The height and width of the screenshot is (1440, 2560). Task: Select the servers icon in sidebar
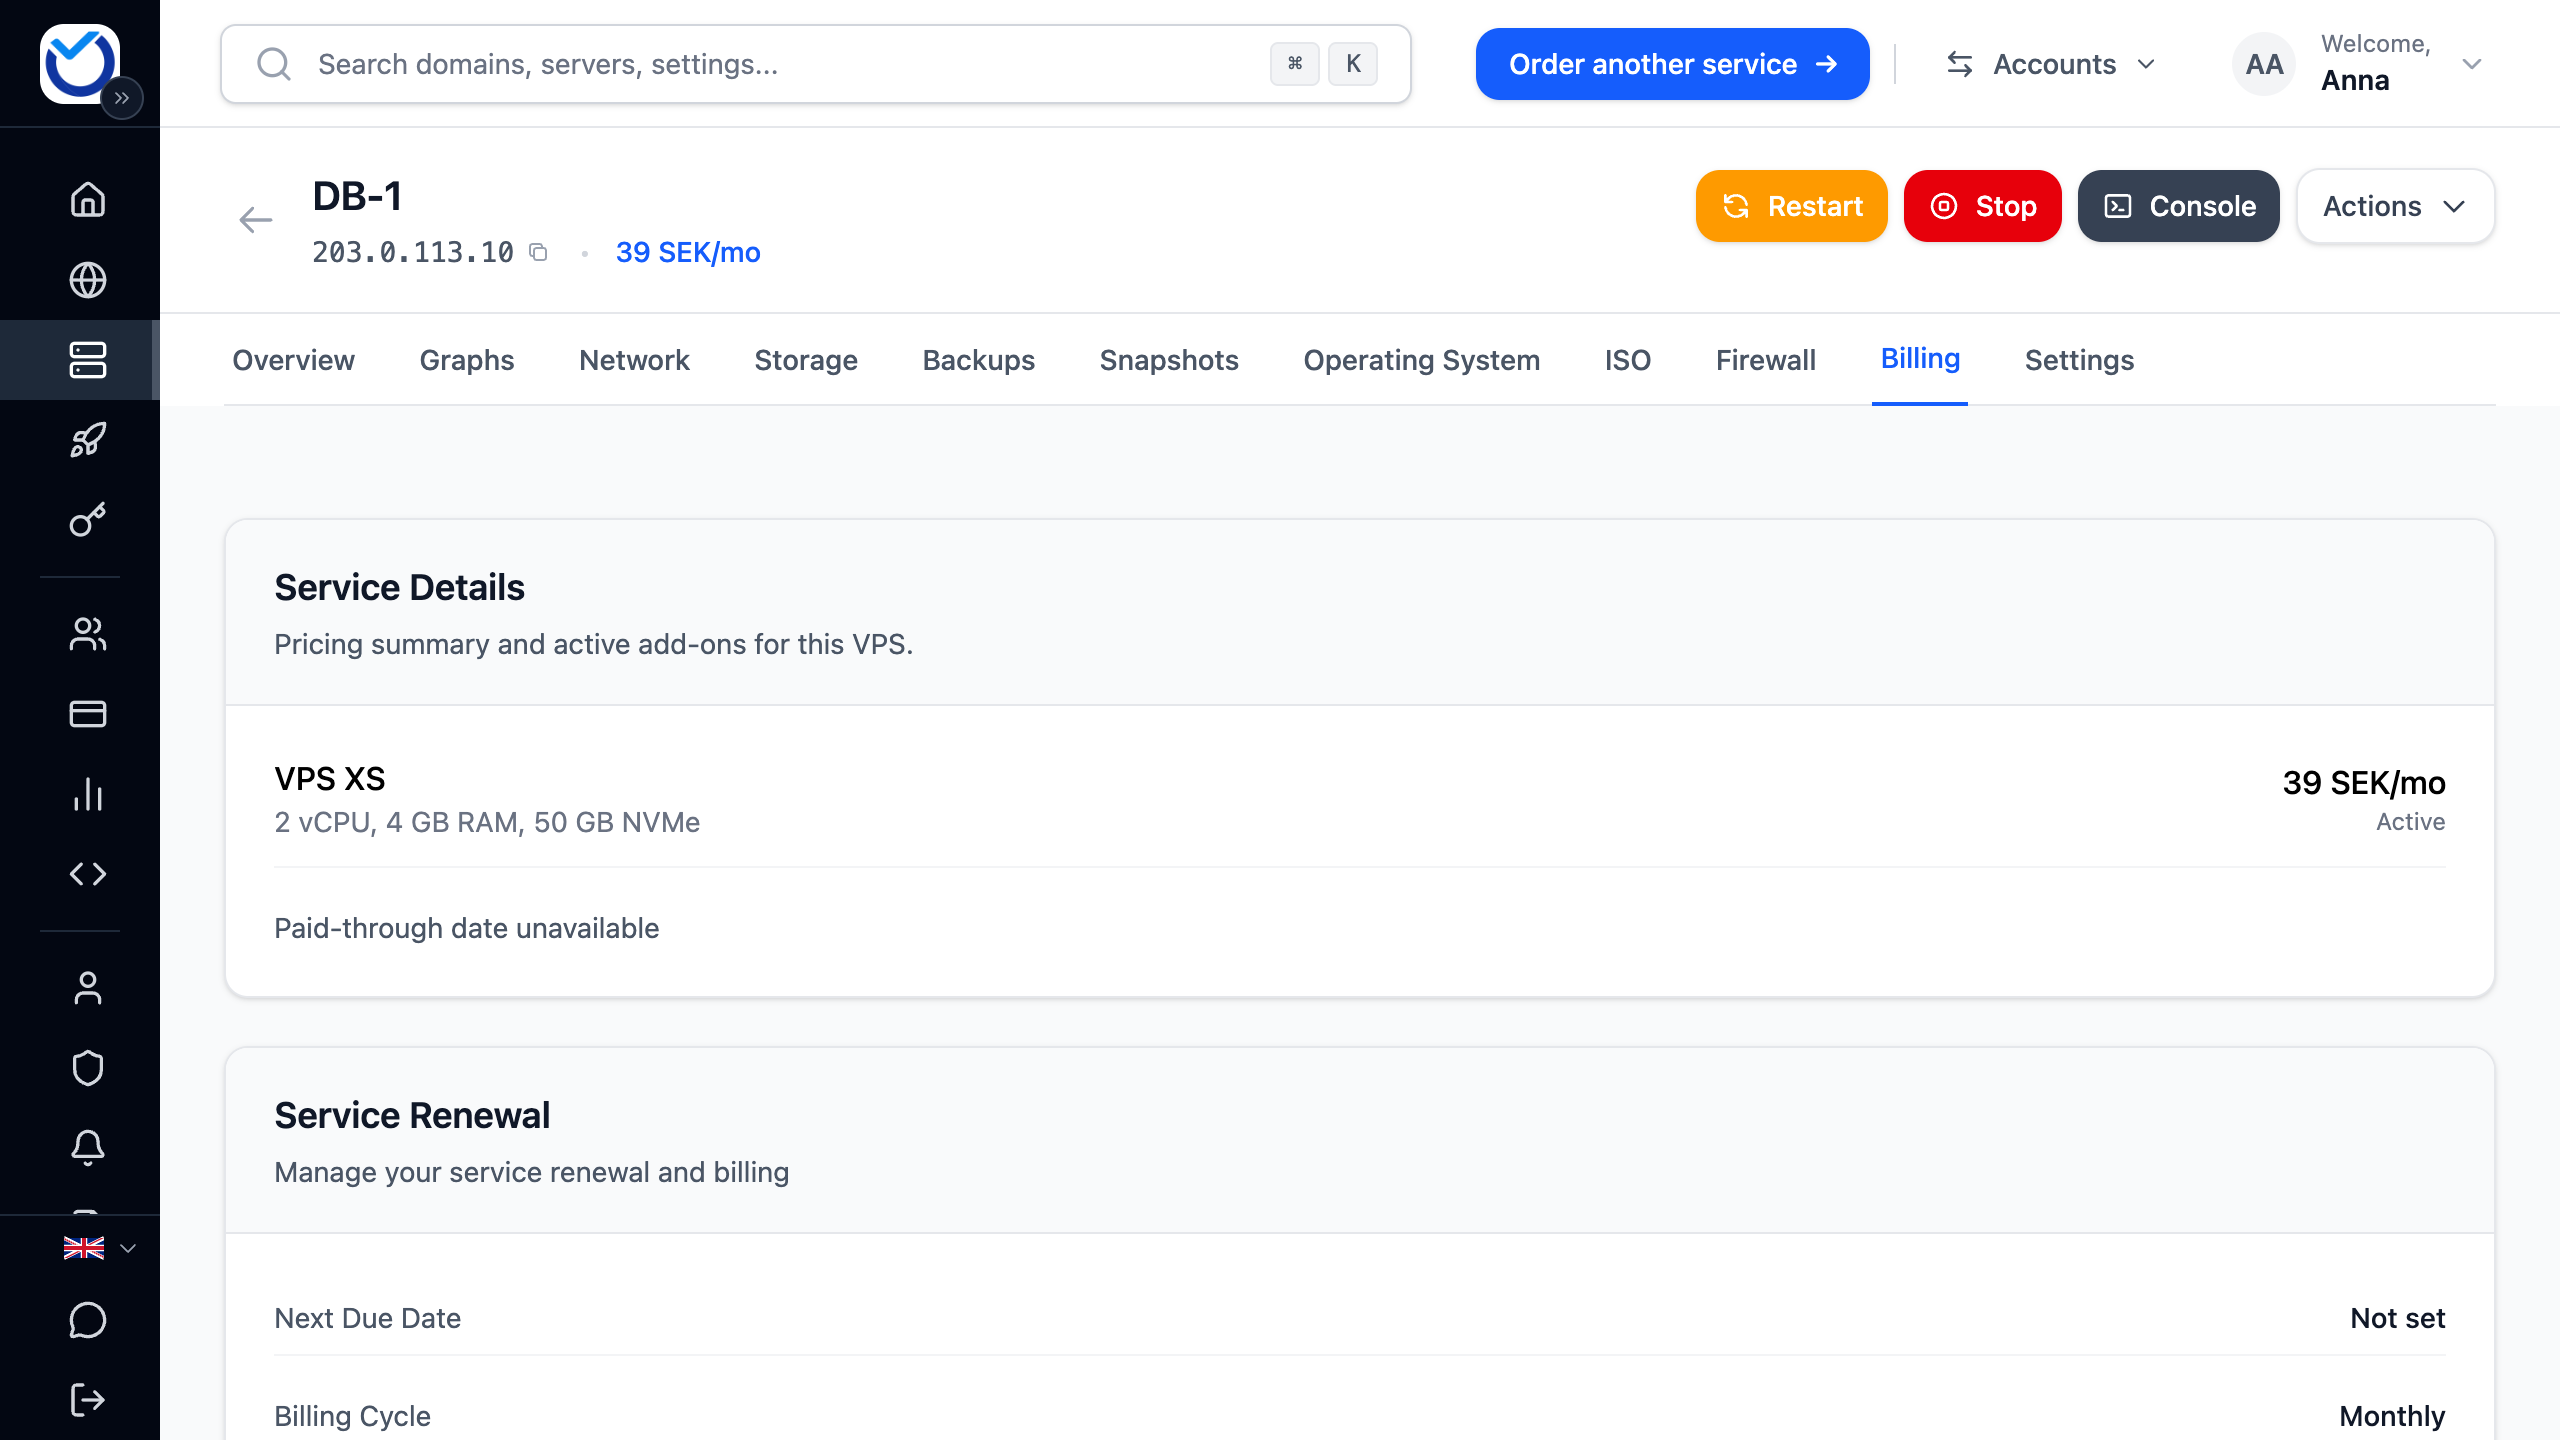point(88,360)
